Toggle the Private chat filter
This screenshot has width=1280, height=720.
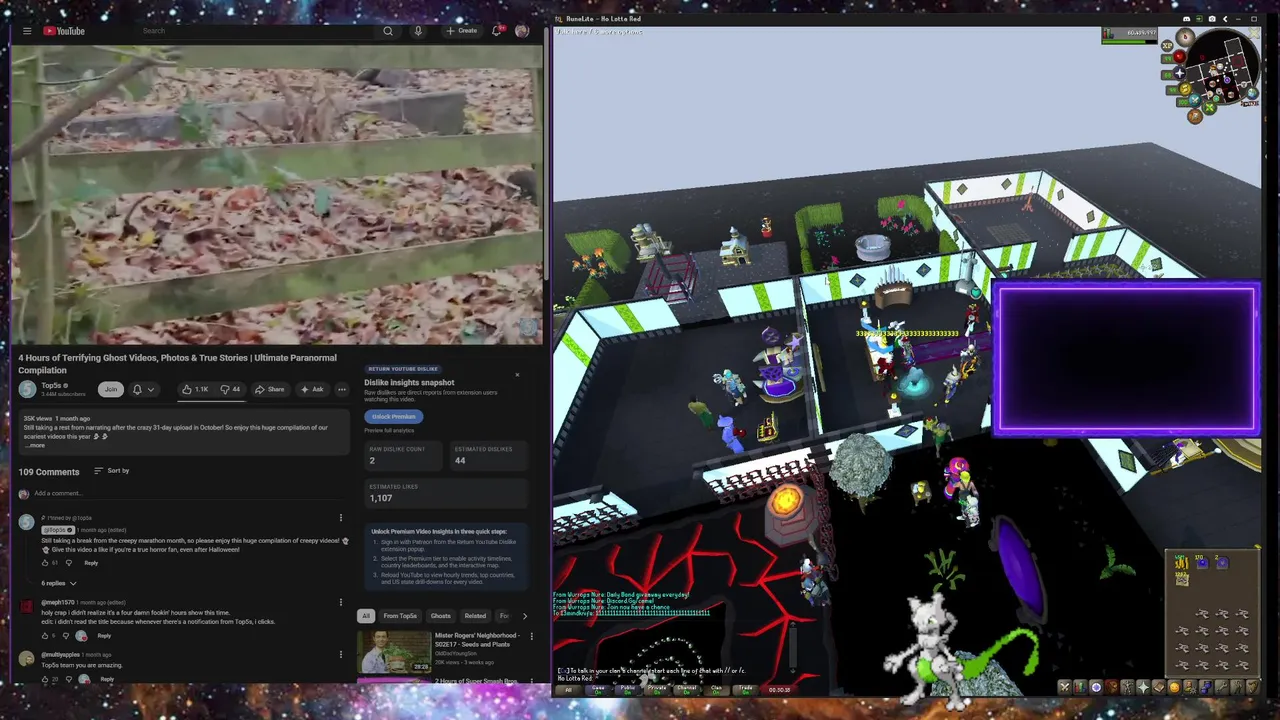pos(657,689)
